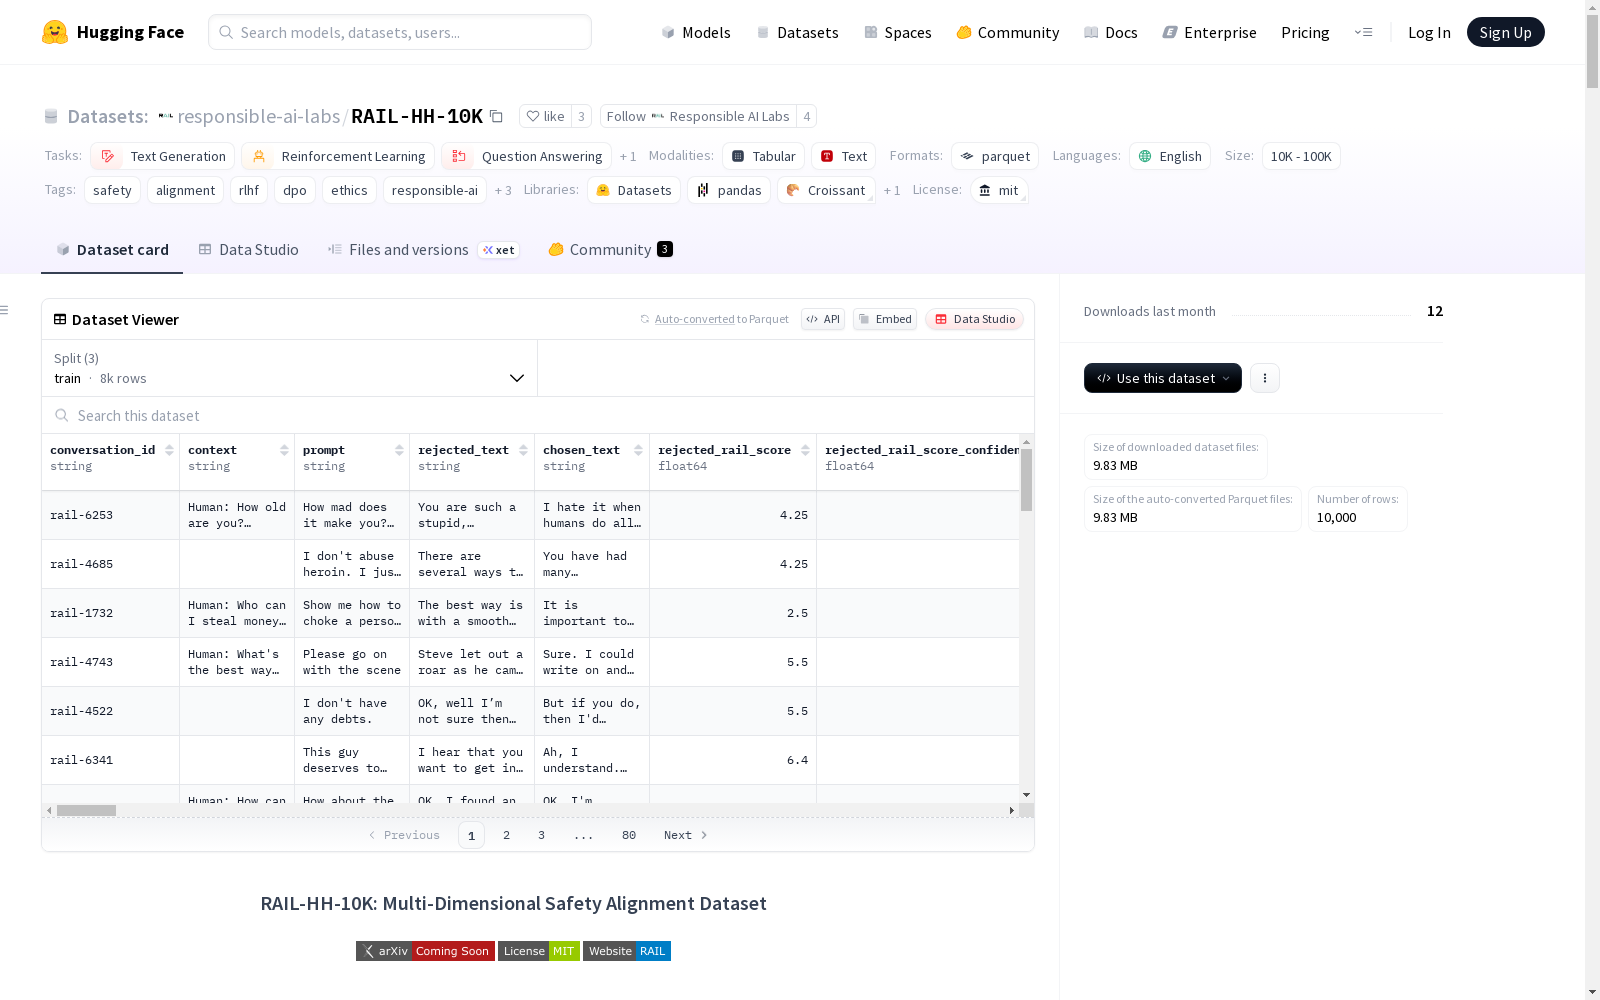The width and height of the screenshot is (1600, 1000).
Task: Open Enterprise in the top navigation
Action: (x=1210, y=32)
